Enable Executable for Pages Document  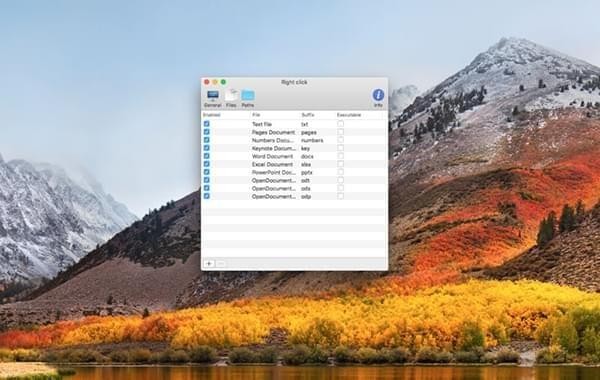click(341, 132)
